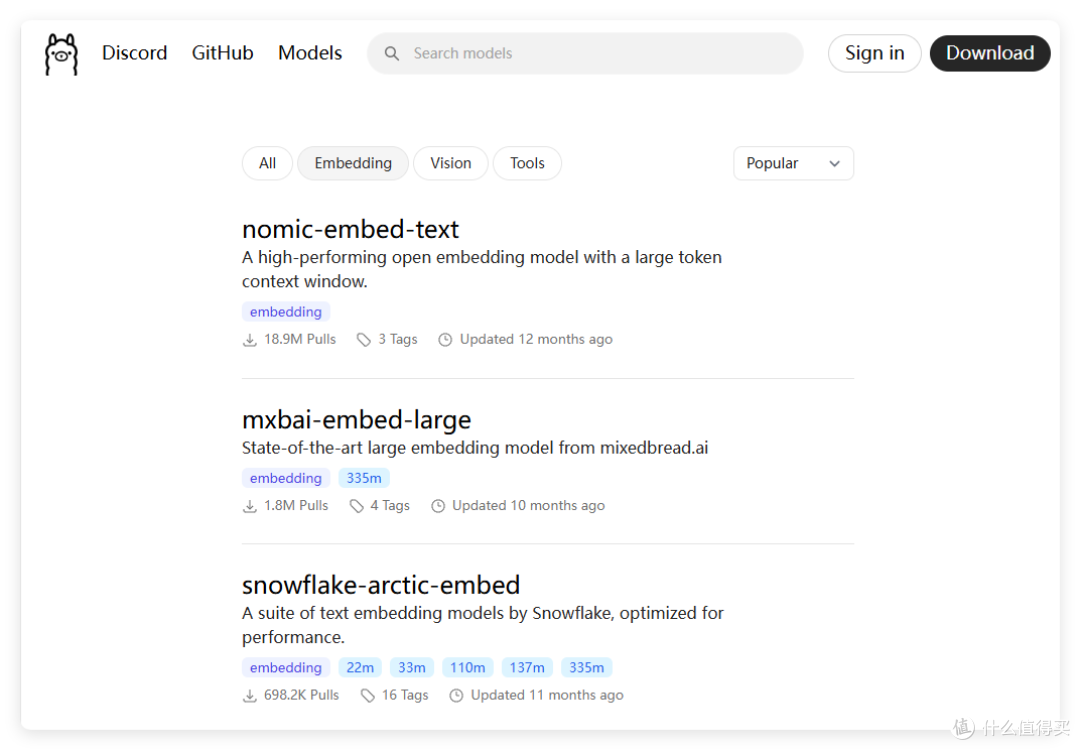Open the Popular sort dropdown
The width and height of the screenshot is (1080, 750).
coord(793,163)
